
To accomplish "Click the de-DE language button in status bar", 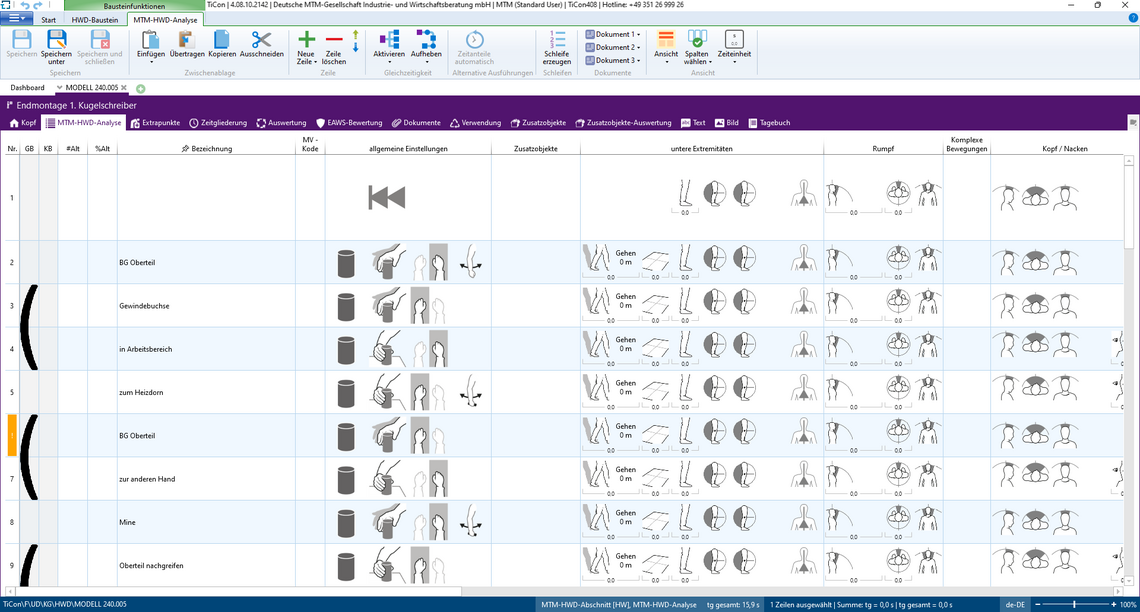I will pyautogui.click(x=1015, y=605).
